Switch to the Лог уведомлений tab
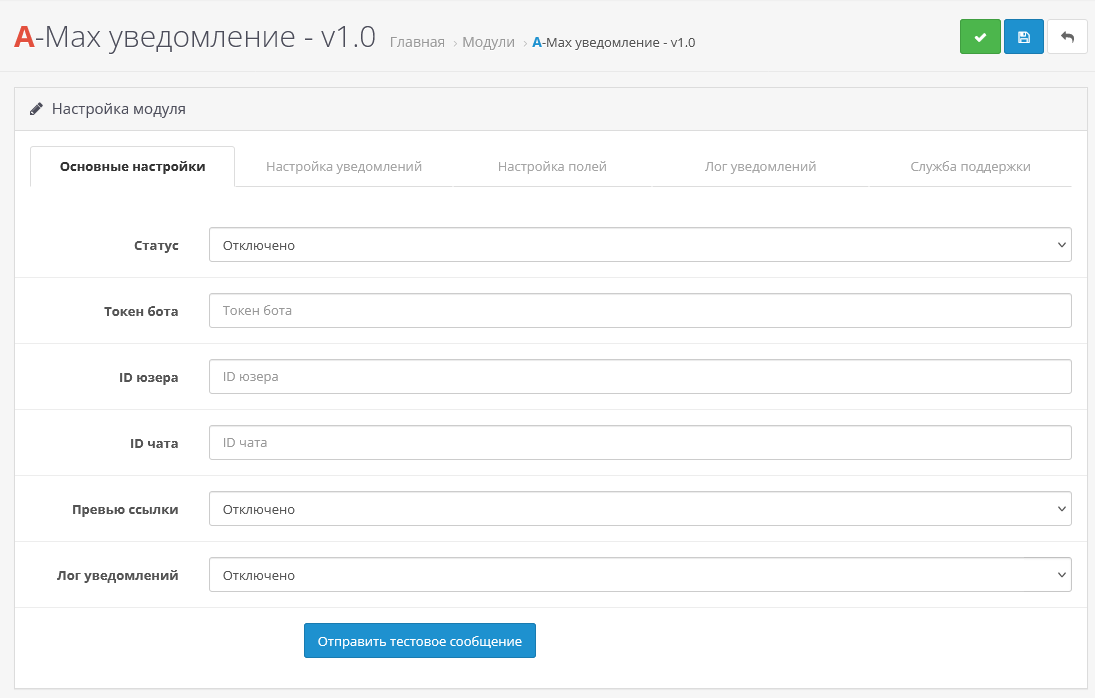 pyautogui.click(x=760, y=167)
